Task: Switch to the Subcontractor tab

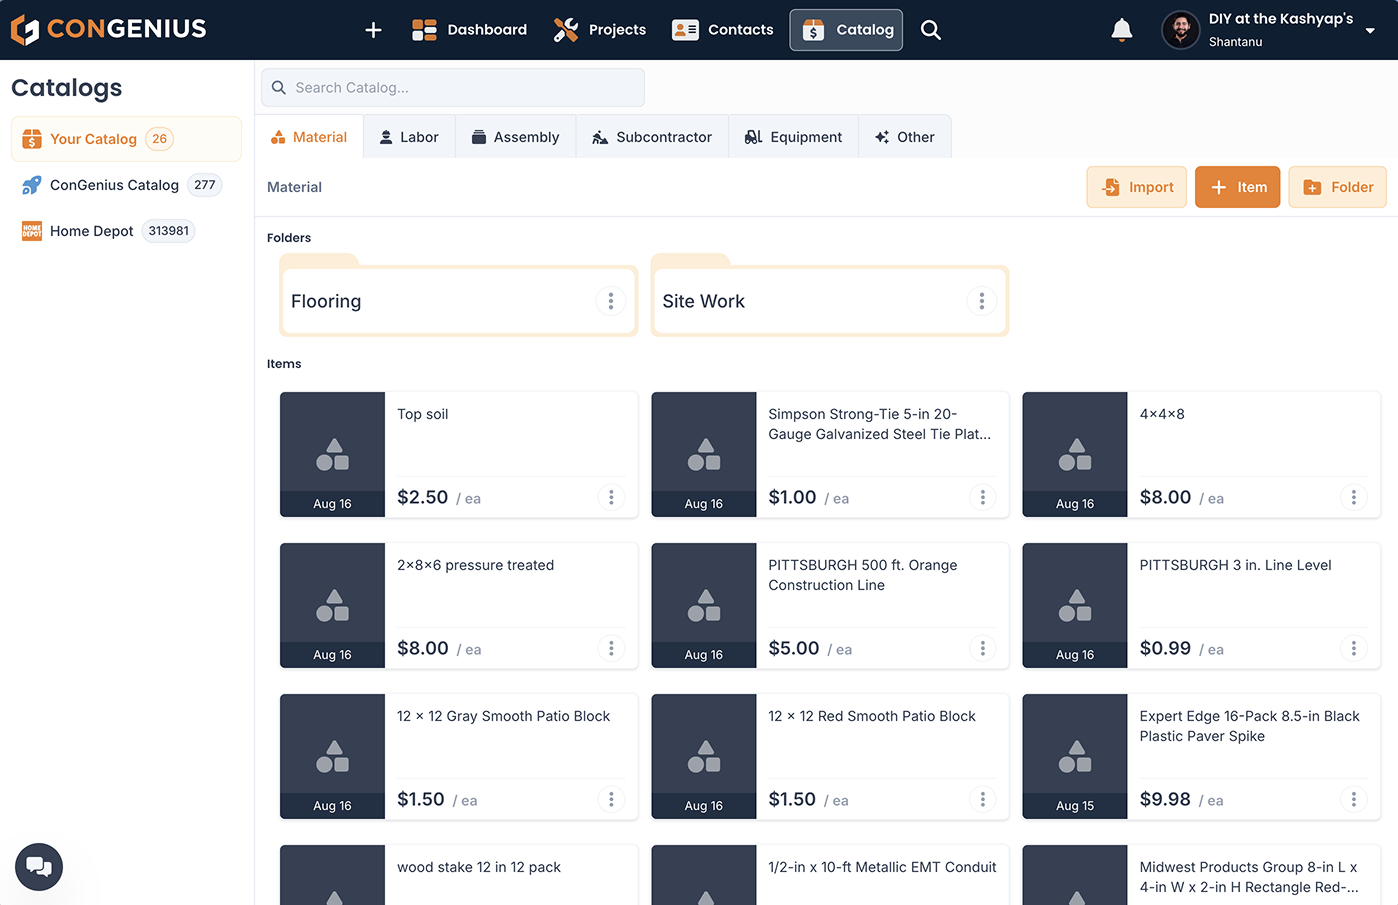Action: tap(652, 137)
